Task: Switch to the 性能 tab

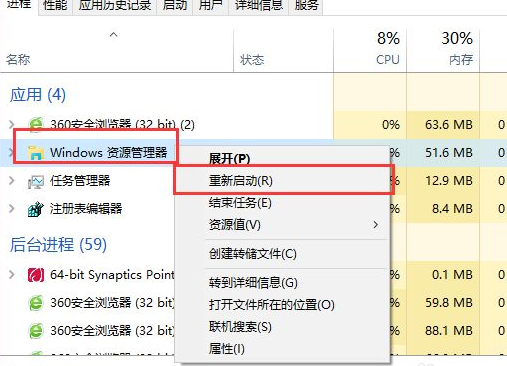Action: [x=55, y=6]
